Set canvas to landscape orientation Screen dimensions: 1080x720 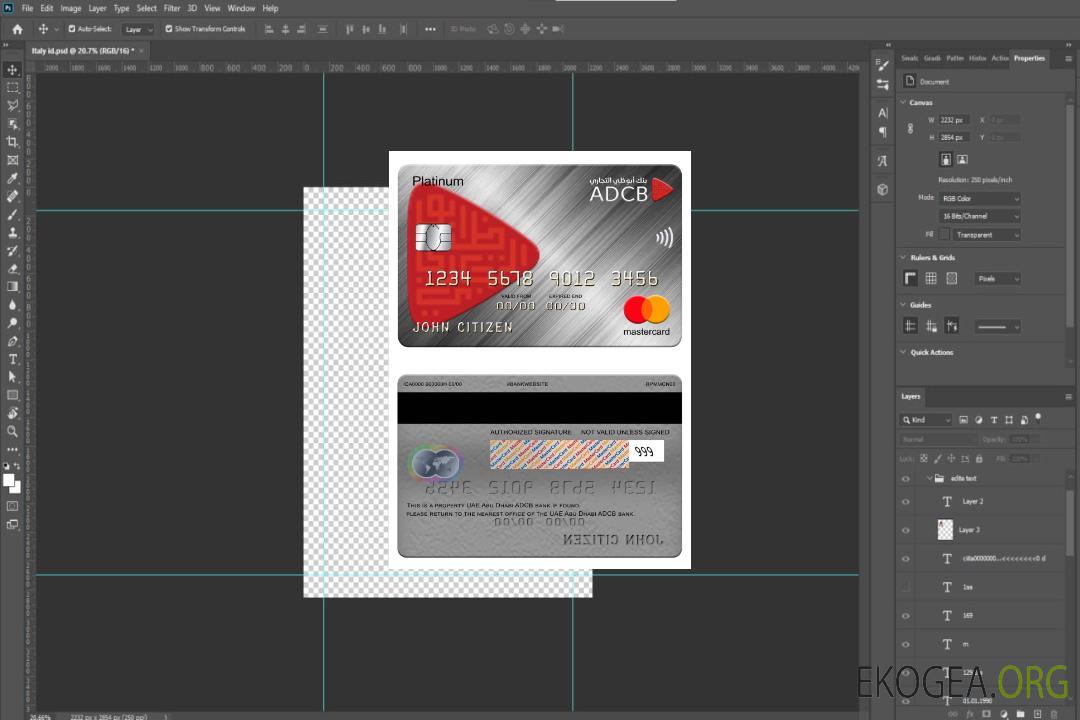click(x=962, y=160)
